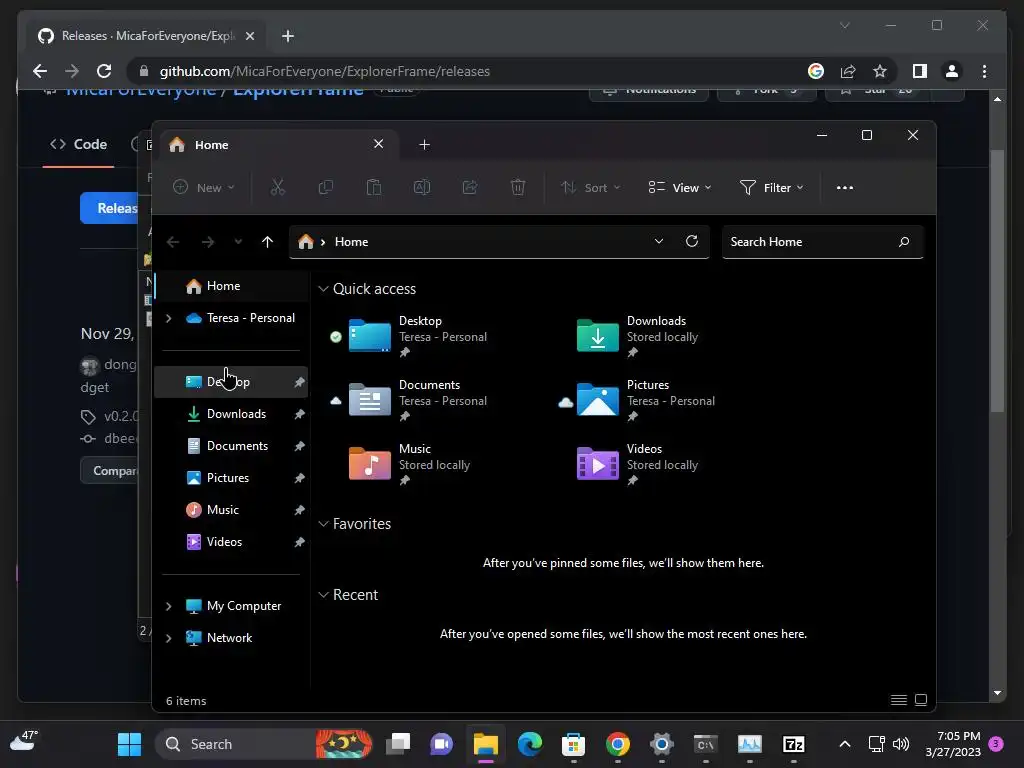Click the Copy icon in Explorer toolbar
Image resolution: width=1024 pixels, height=768 pixels.
(325, 187)
